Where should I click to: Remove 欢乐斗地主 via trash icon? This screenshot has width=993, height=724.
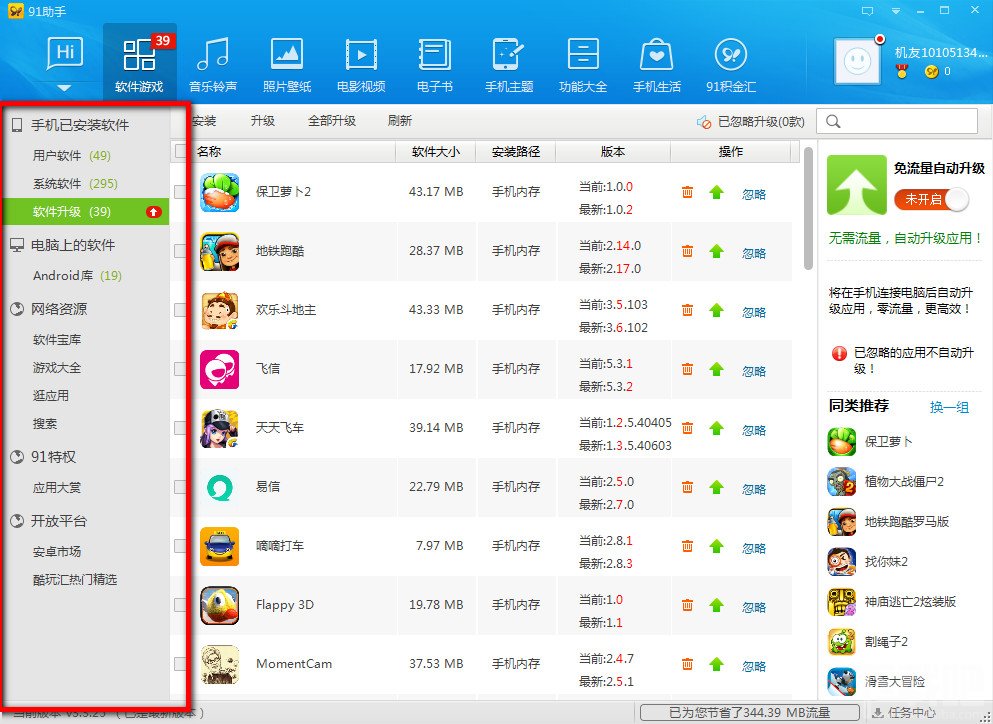pyautogui.click(x=687, y=310)
